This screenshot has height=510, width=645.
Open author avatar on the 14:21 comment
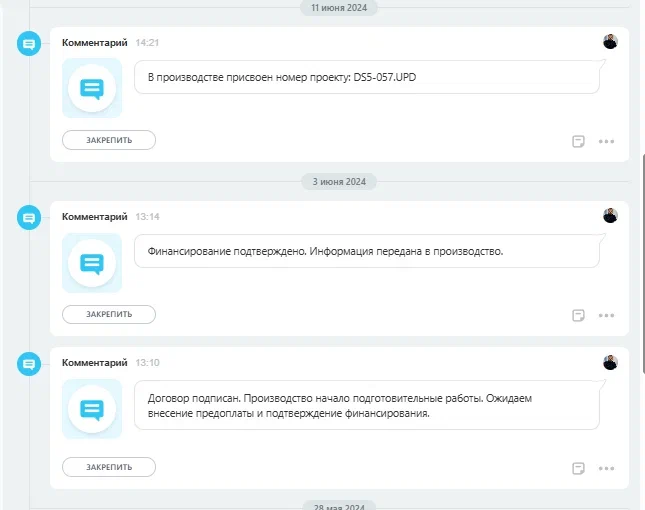[610, 42]
